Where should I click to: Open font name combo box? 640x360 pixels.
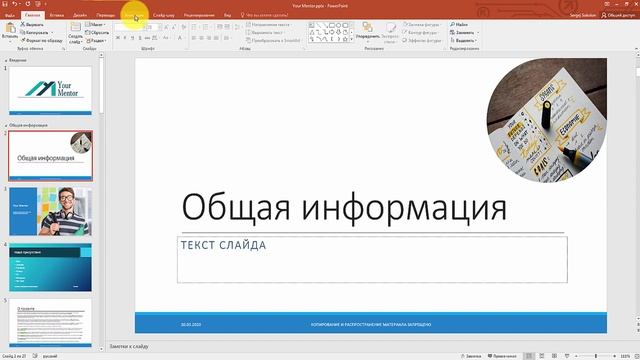(x=129, y=27)
